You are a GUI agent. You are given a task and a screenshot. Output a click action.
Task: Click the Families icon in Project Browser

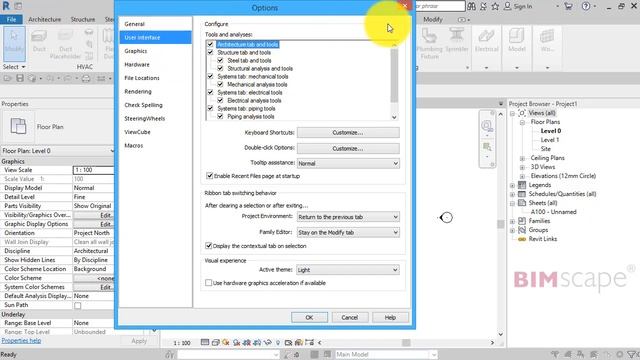[x=522, y=221]
